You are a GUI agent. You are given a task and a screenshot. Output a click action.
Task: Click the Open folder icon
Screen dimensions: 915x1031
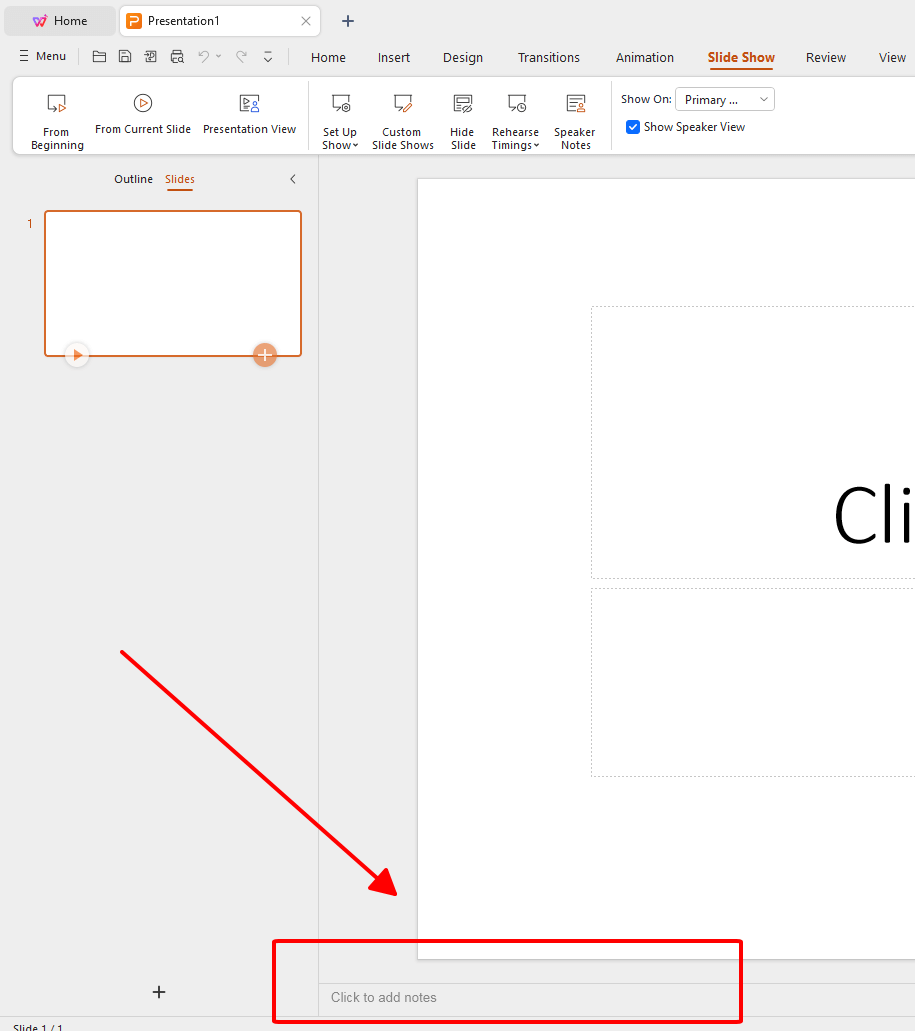(x=99, y=57)
